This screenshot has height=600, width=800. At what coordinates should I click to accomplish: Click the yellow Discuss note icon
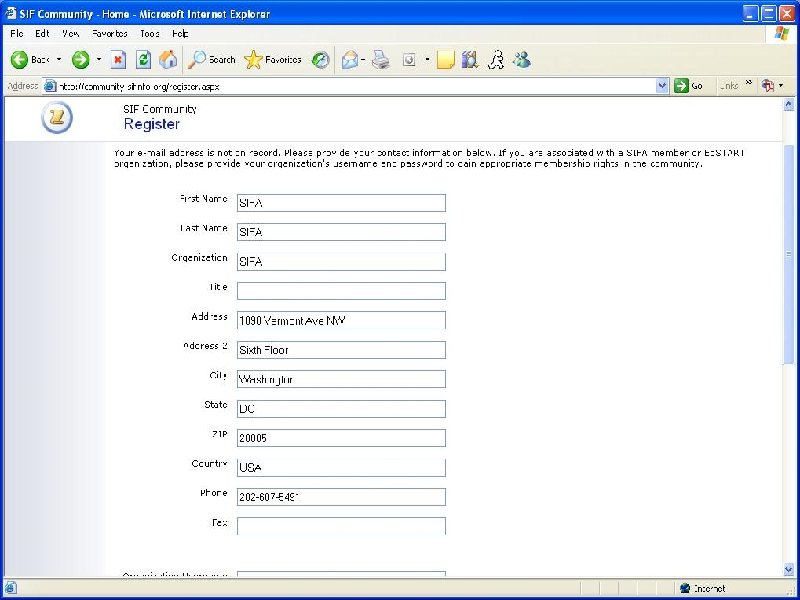(x=445, y=60)
